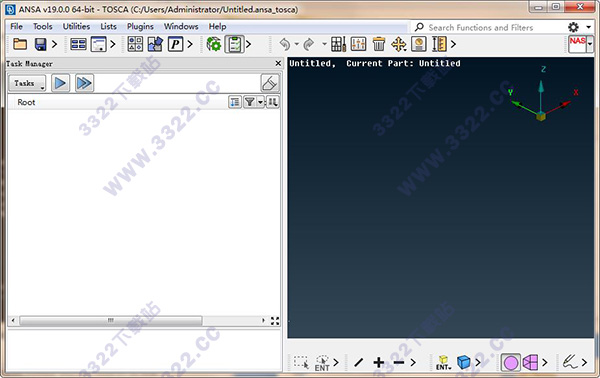Click the filter funnel icon
This screenshot has height=378, width=600.
tap(250, 102)
